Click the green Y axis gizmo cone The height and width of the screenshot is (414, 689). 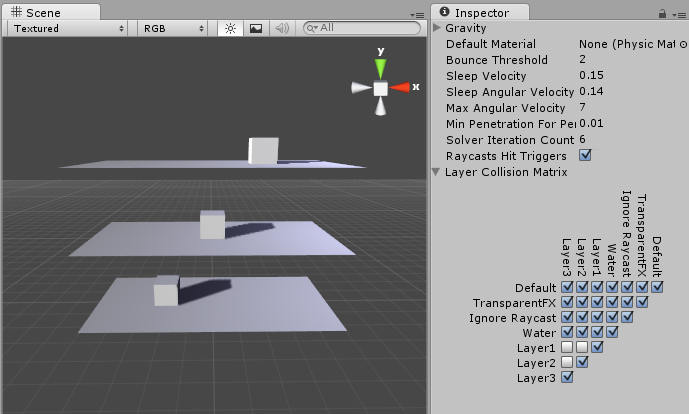tap(380, 68)
